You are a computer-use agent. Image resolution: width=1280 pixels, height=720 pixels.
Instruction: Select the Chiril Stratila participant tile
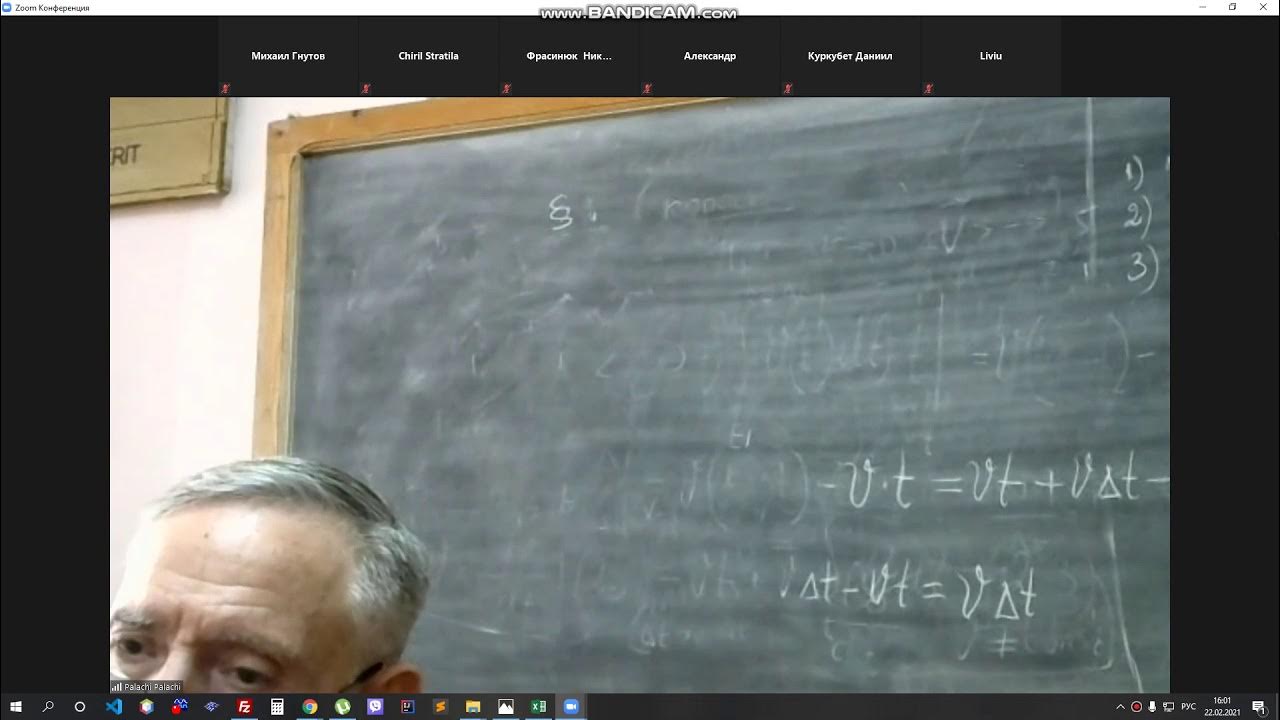(429, 56)
